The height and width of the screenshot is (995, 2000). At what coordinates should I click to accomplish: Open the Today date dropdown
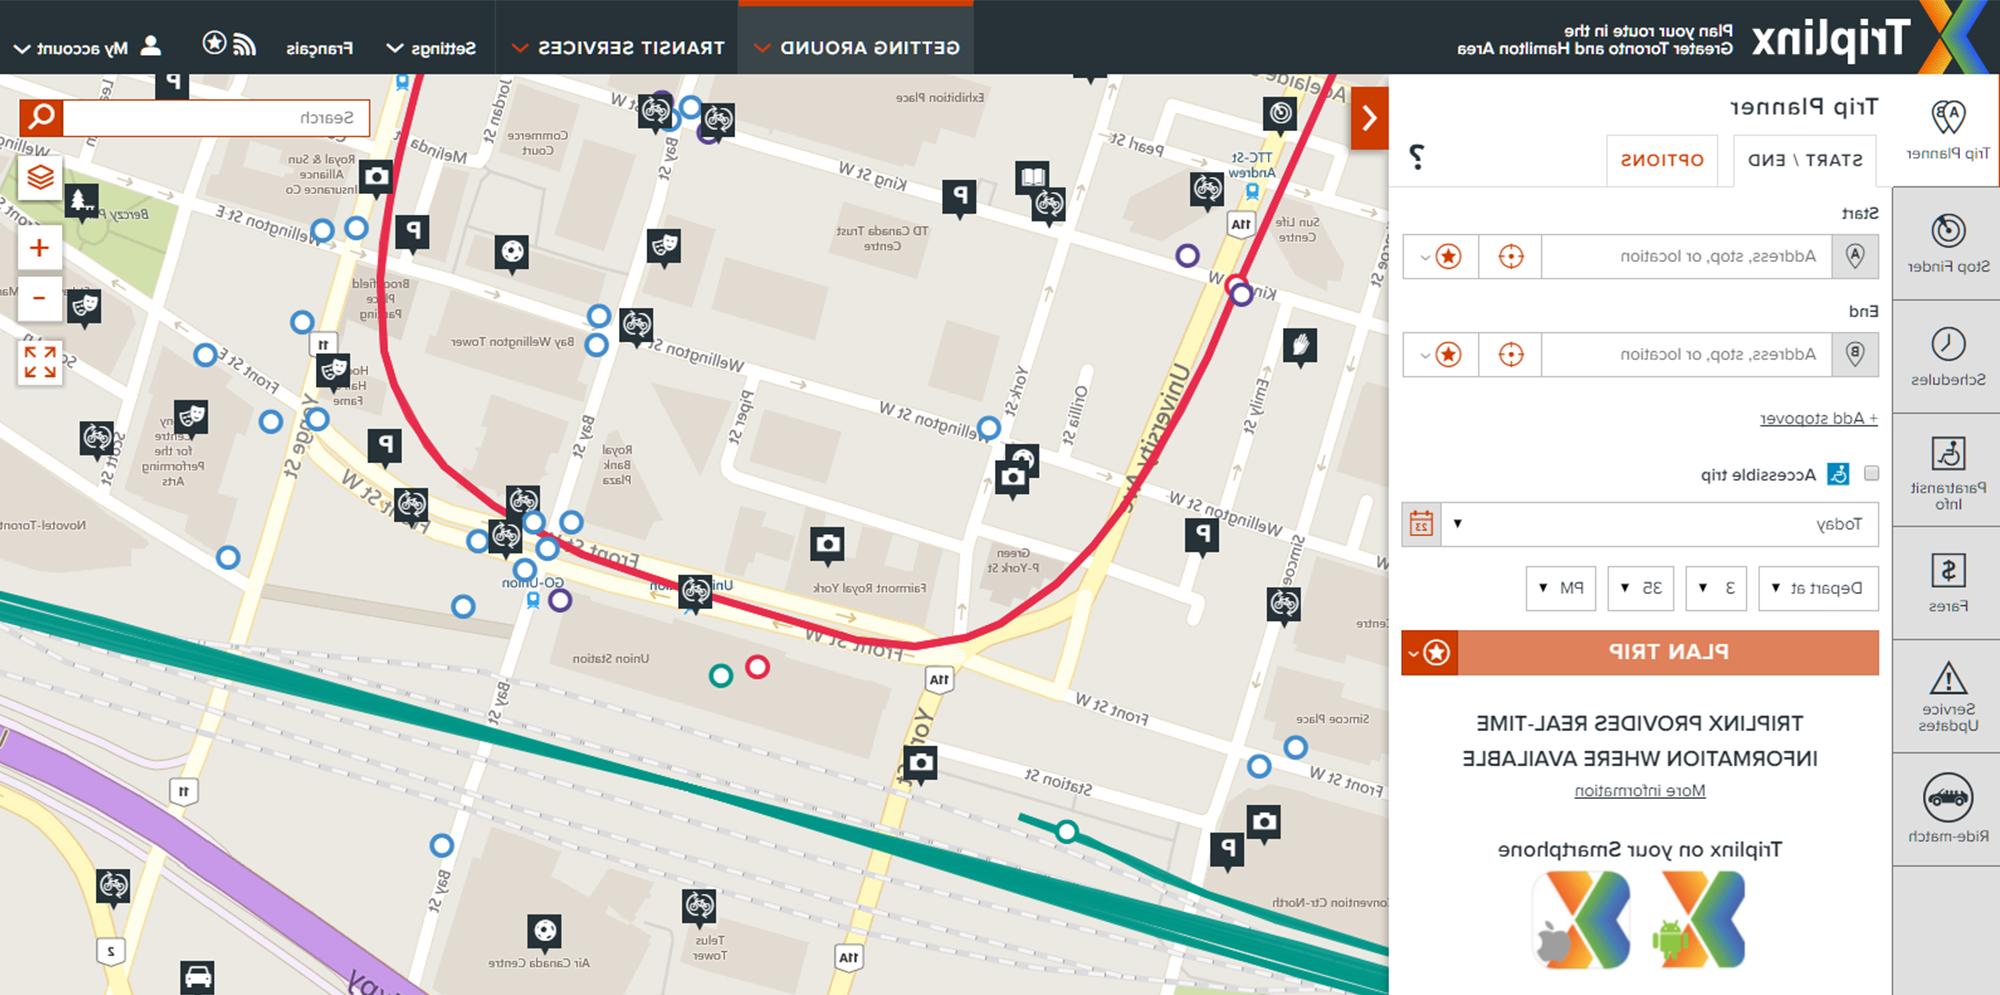pyautogui.click(x=1660, y=524)
